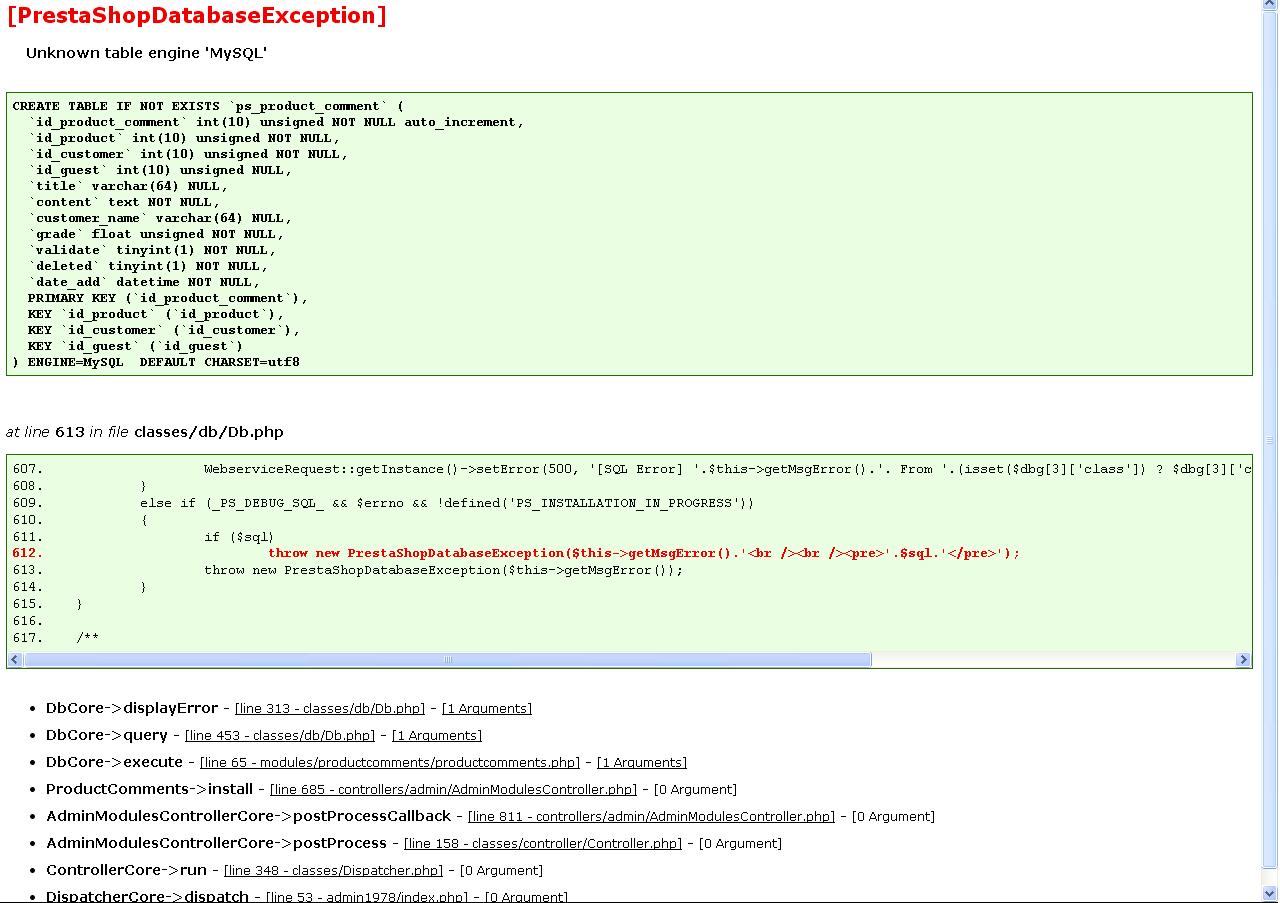
Task: Click the KEY `id_guest` line
Action: [x=136, y=346]
